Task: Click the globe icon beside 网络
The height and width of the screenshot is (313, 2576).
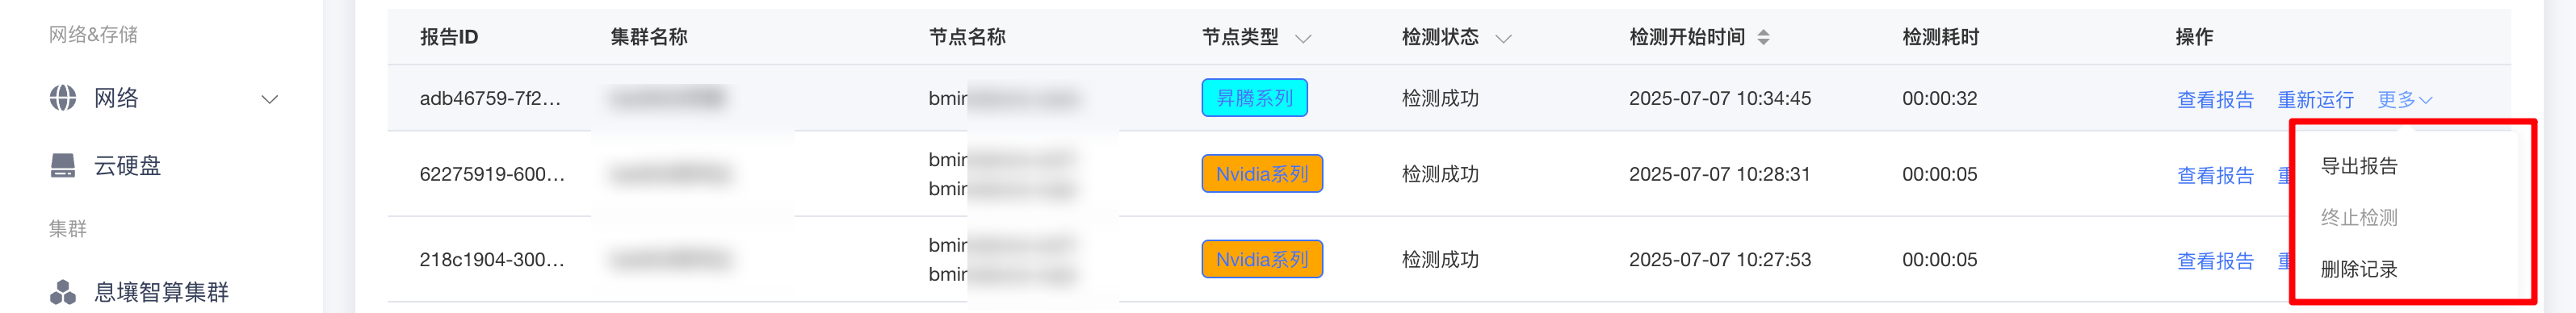Action: [x=63, y=98]
